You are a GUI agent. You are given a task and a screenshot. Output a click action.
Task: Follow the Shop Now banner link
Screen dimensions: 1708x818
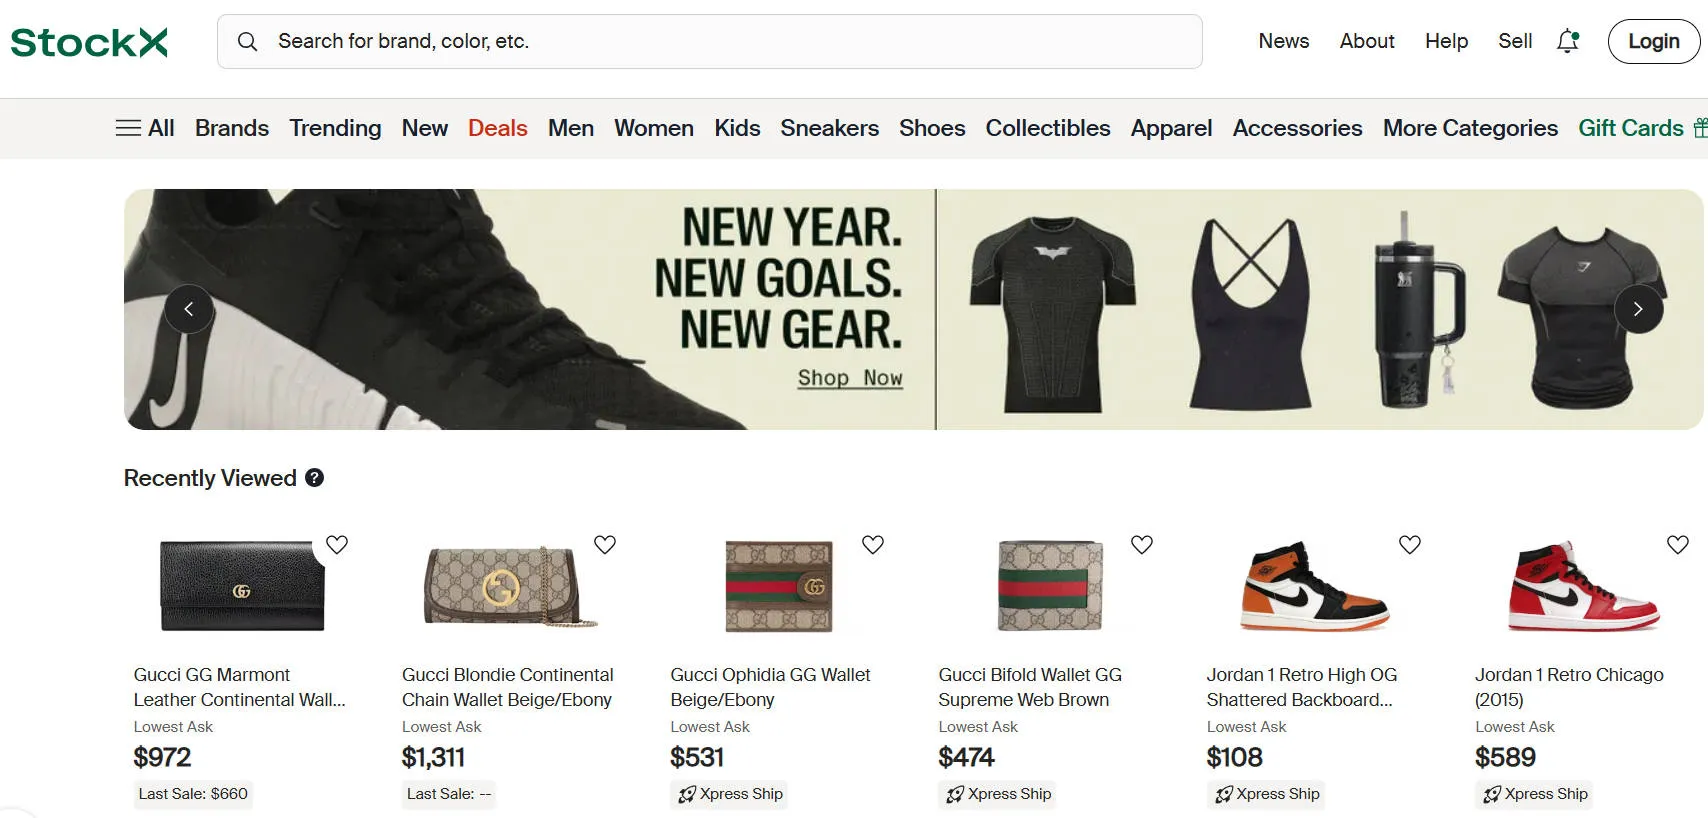[x=850, y=378]
